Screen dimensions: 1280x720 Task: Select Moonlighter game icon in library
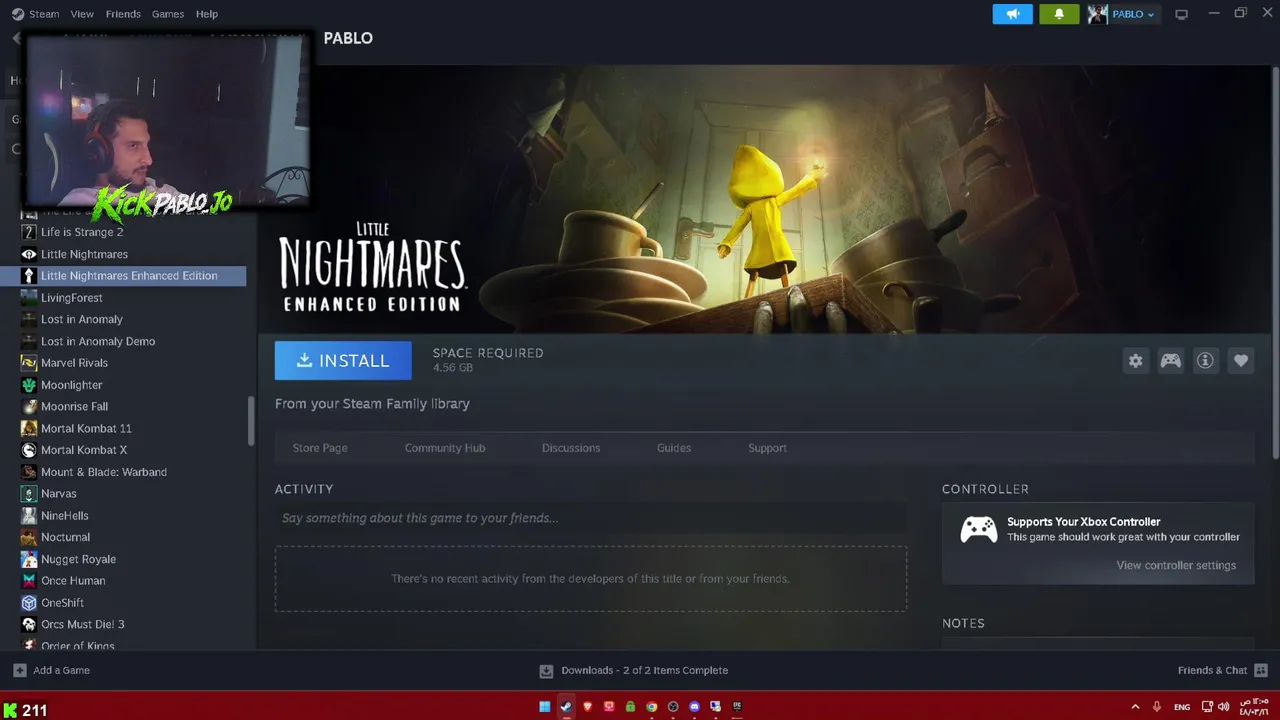click(29, 385)
